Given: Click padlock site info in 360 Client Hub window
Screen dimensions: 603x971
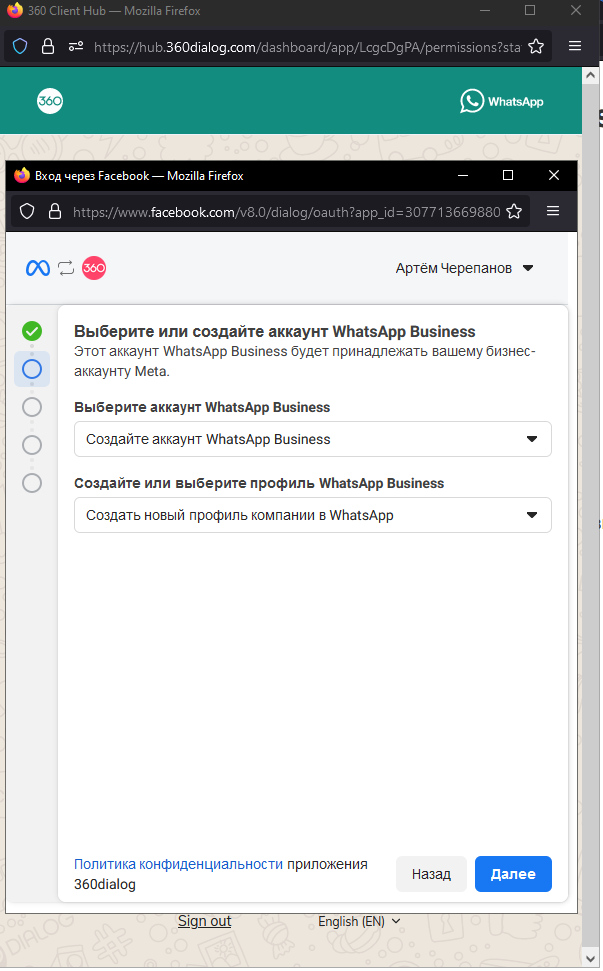Looking at the screenshot, I should 48,46.
